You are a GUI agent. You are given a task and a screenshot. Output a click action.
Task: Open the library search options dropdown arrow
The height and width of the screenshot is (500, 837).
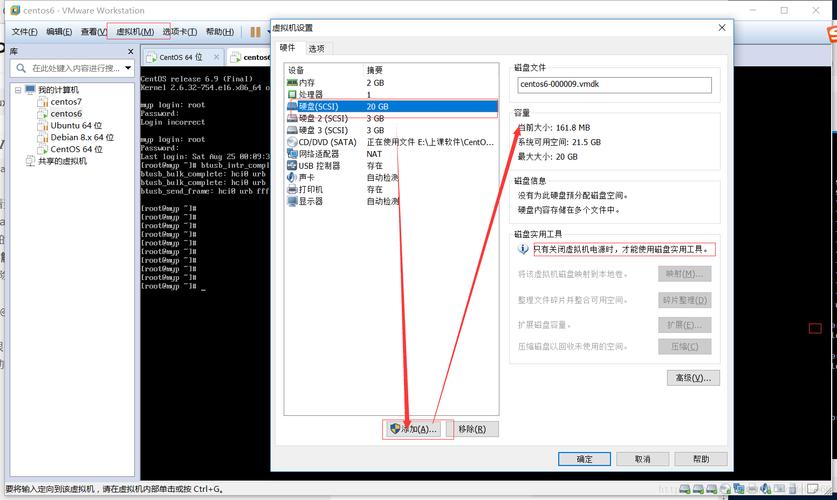(x=128, y=68)
